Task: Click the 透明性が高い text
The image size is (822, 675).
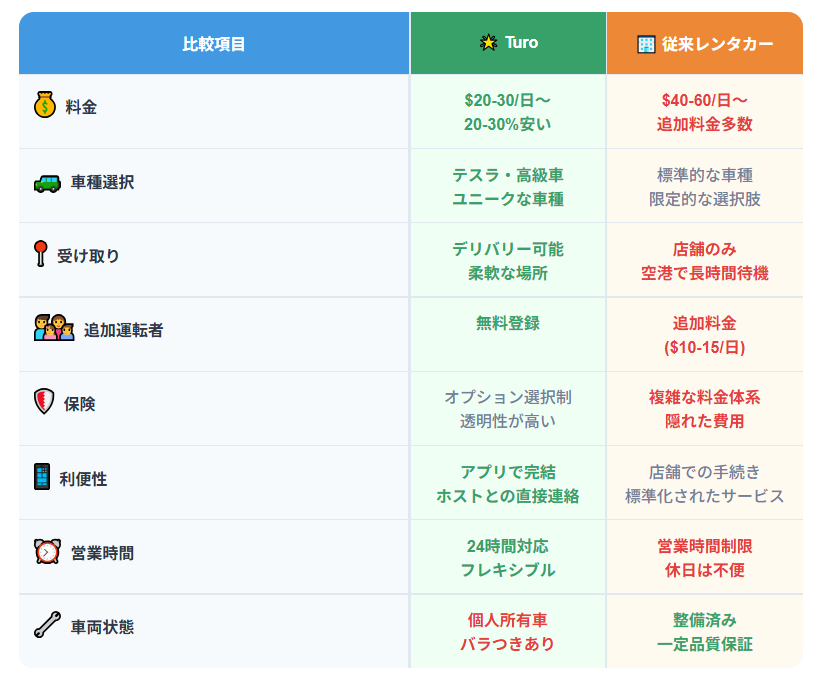Action: (x=508, y=421)
